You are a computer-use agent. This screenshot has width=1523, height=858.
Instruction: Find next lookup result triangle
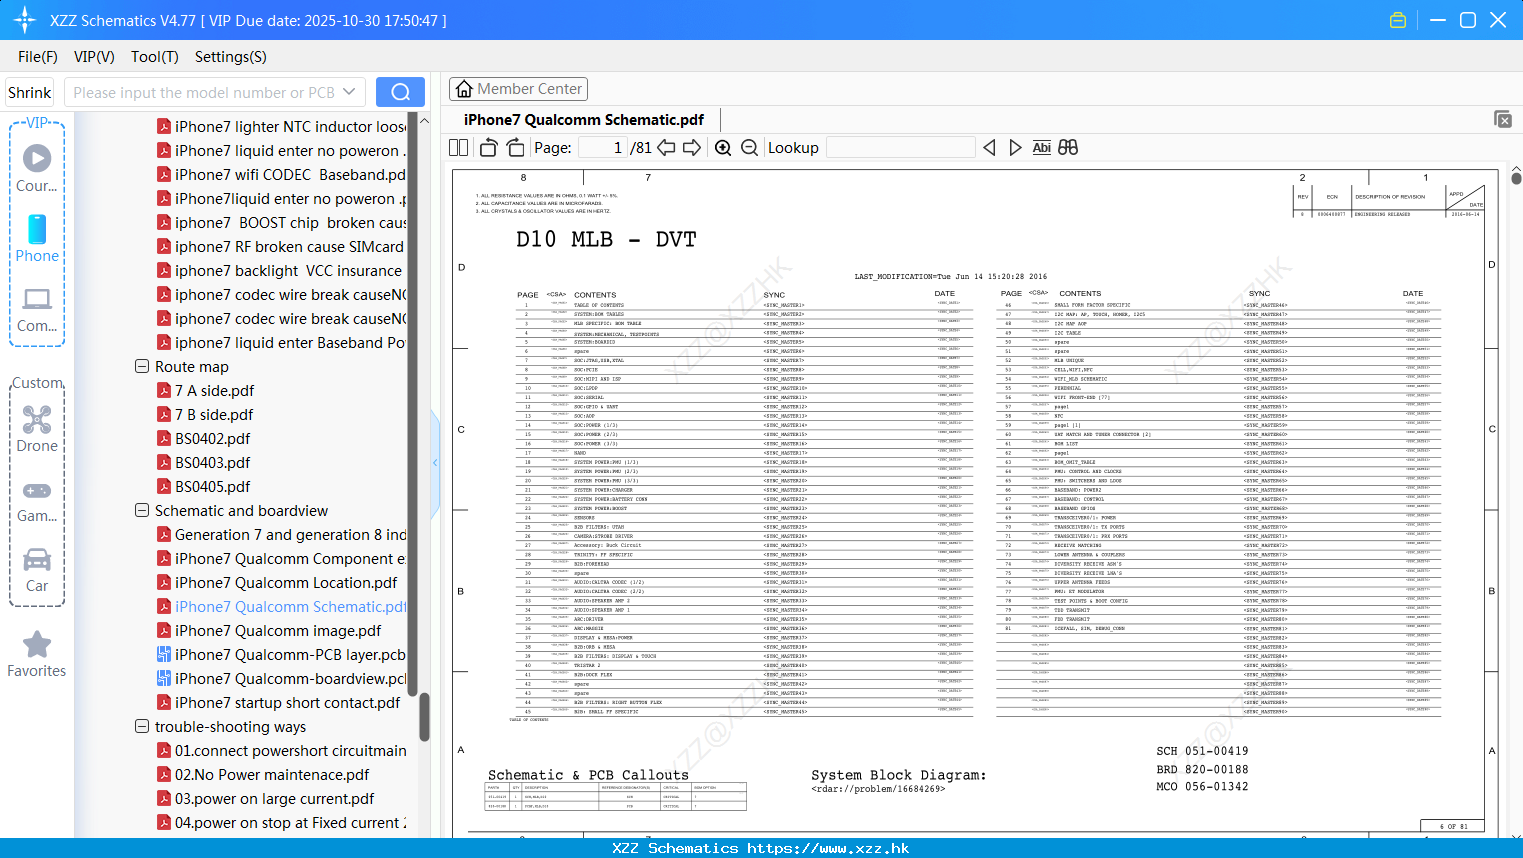pos(1015,147)
